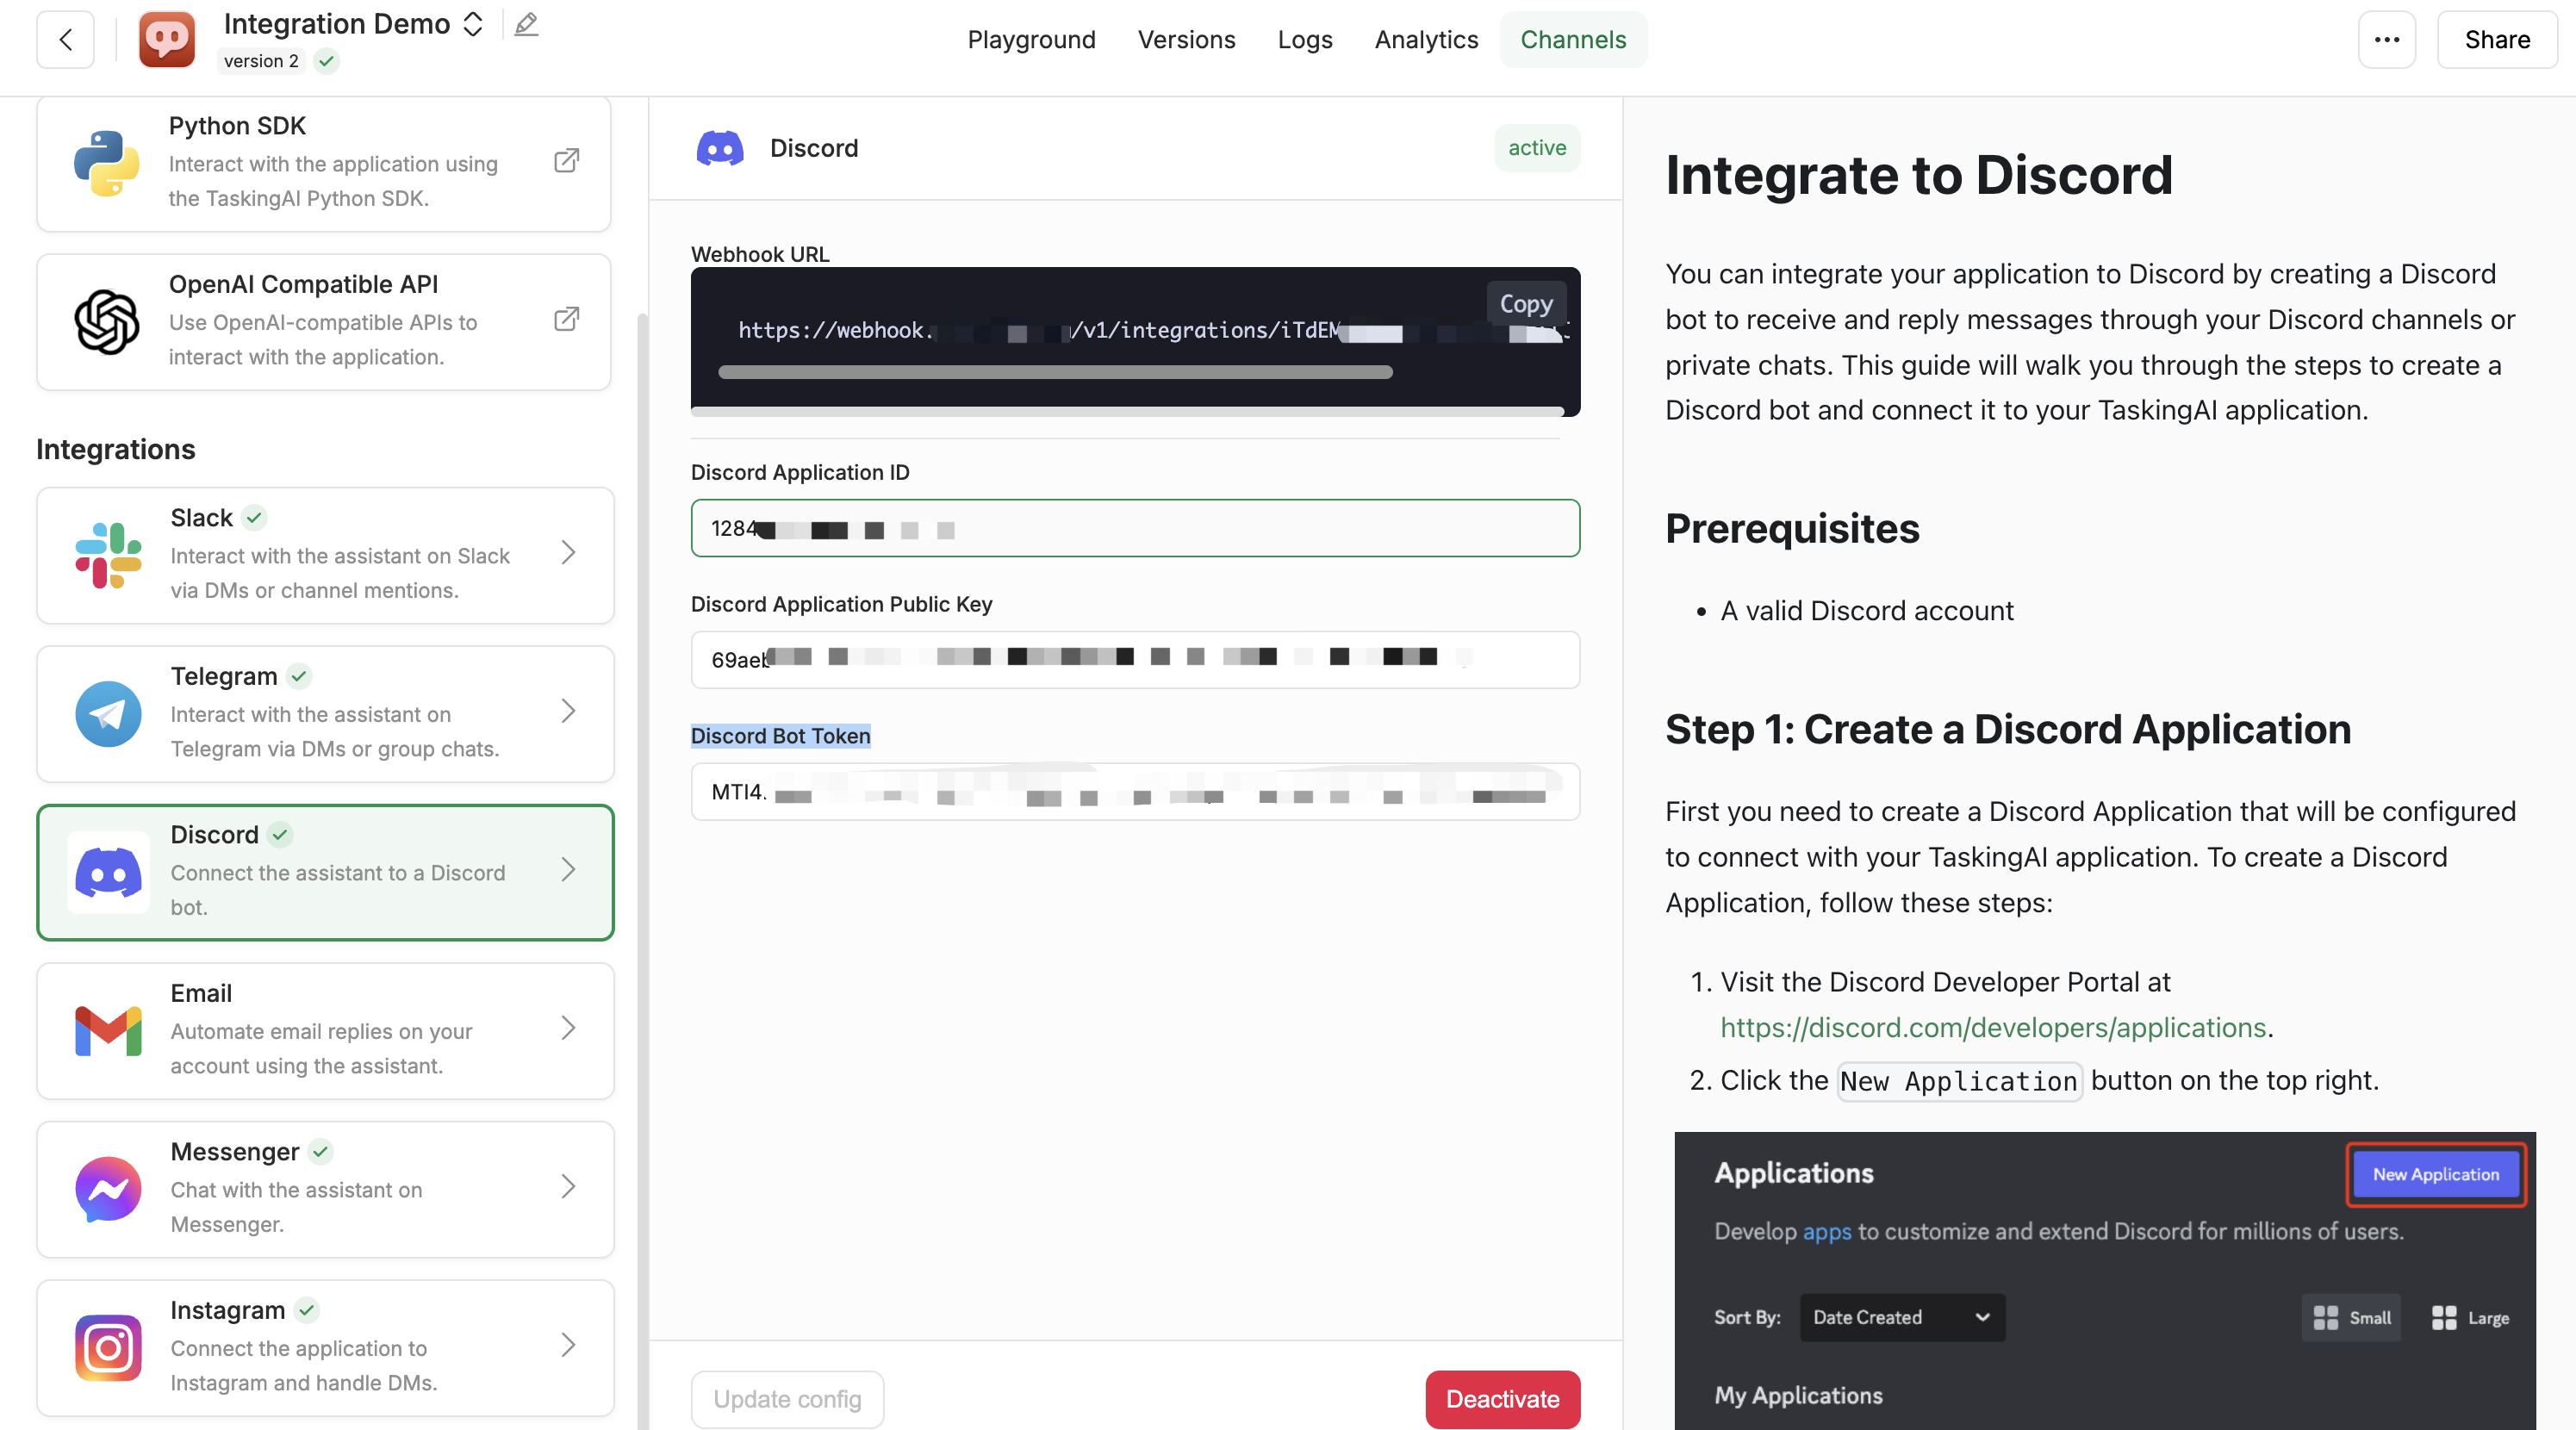Viewport: 2576px width, 1430px height.
Task: Click the version 2 verified checkmark
Action: 326,61
